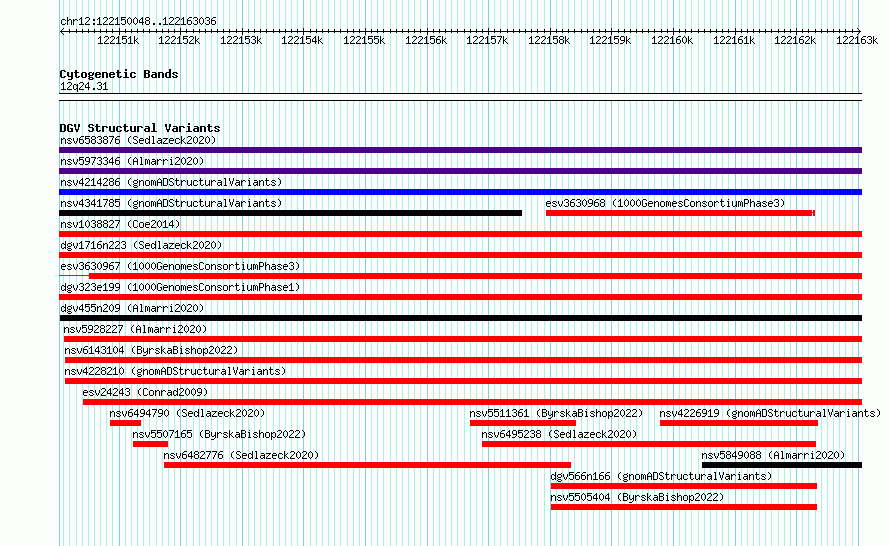Select the red bar of nsv6143104
This screenshot has width=890, height=546.
pos(463,360)
